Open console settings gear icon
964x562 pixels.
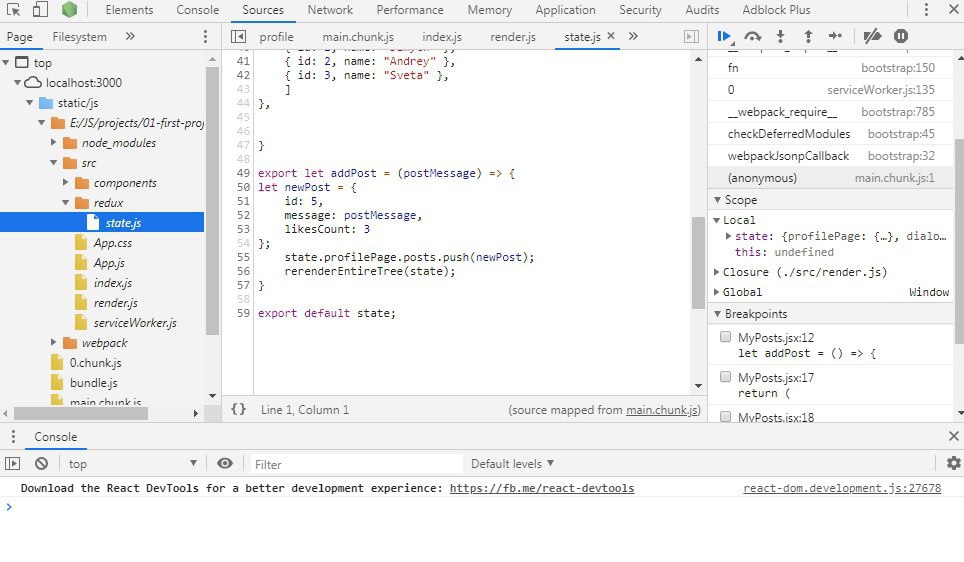tap(953, 464)
